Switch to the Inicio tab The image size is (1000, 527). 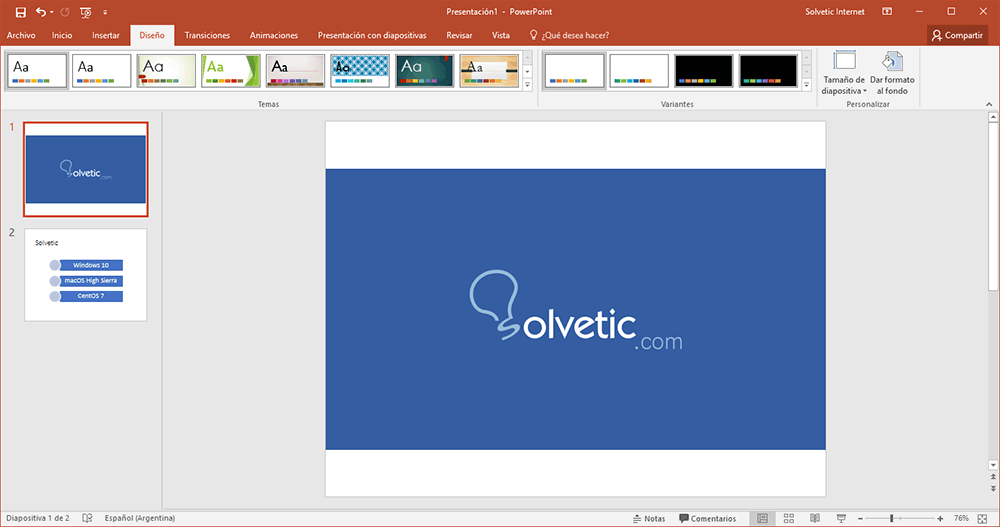(x=62, y=35)
